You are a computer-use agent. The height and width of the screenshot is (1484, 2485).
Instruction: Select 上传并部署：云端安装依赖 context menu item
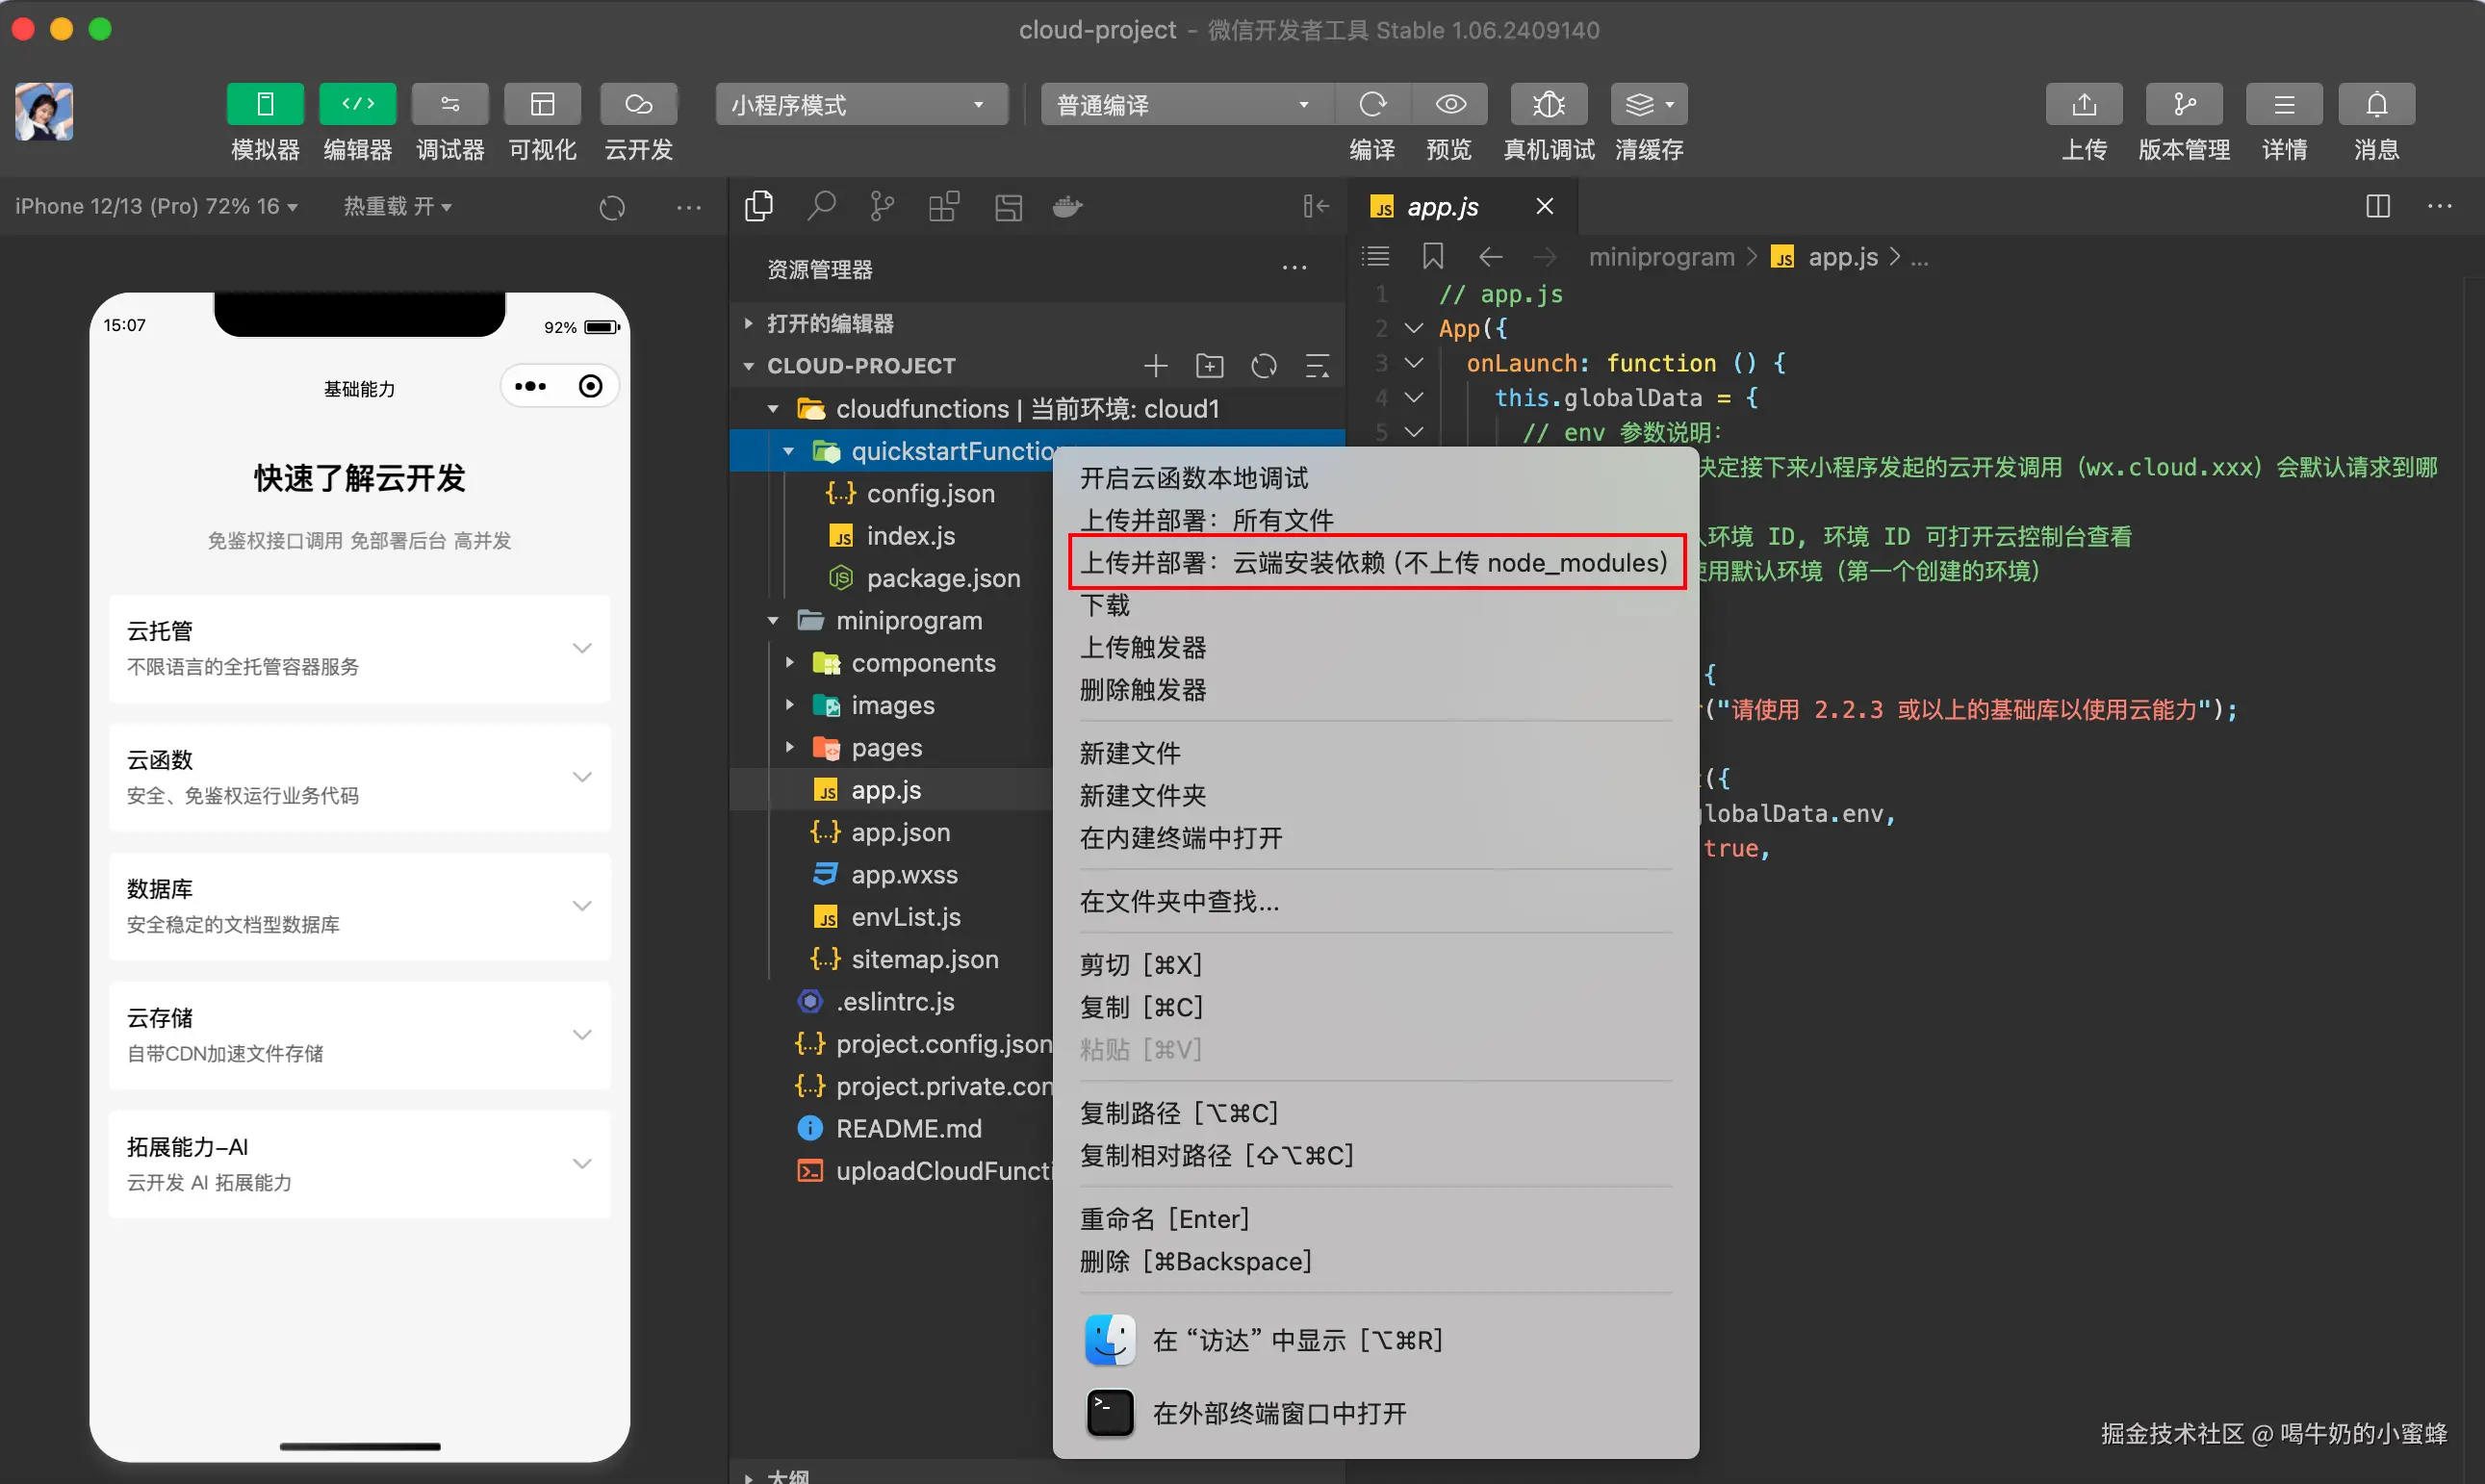click(x=1374, y=563)
